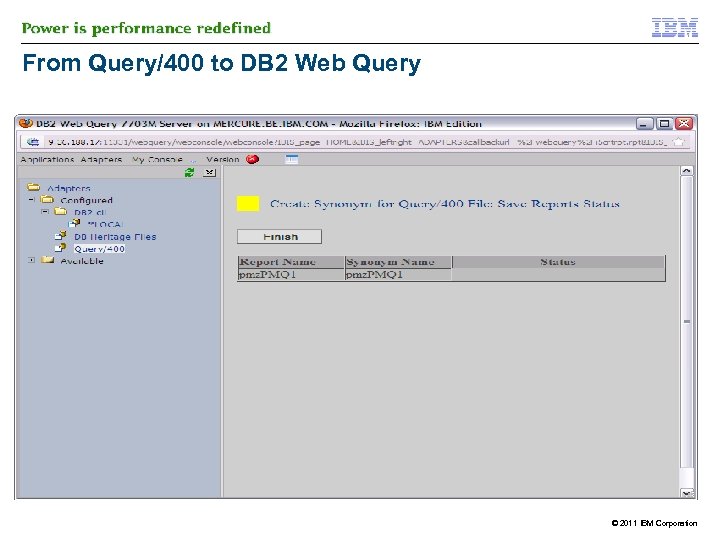Minimize the Firefox window
Viewport: 720px width, 540px height.
point(644,124)
